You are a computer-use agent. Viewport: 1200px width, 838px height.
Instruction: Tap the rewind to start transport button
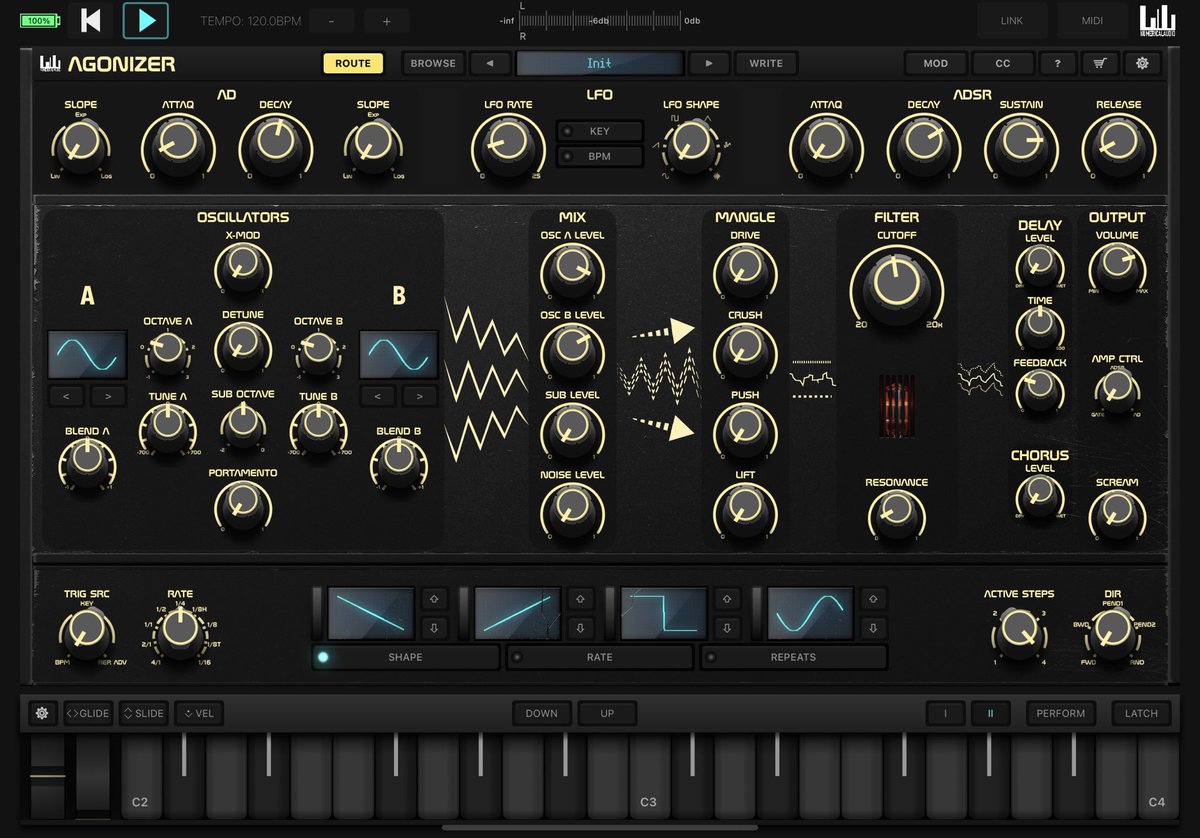pyautogui.click(x=91, y=20)
